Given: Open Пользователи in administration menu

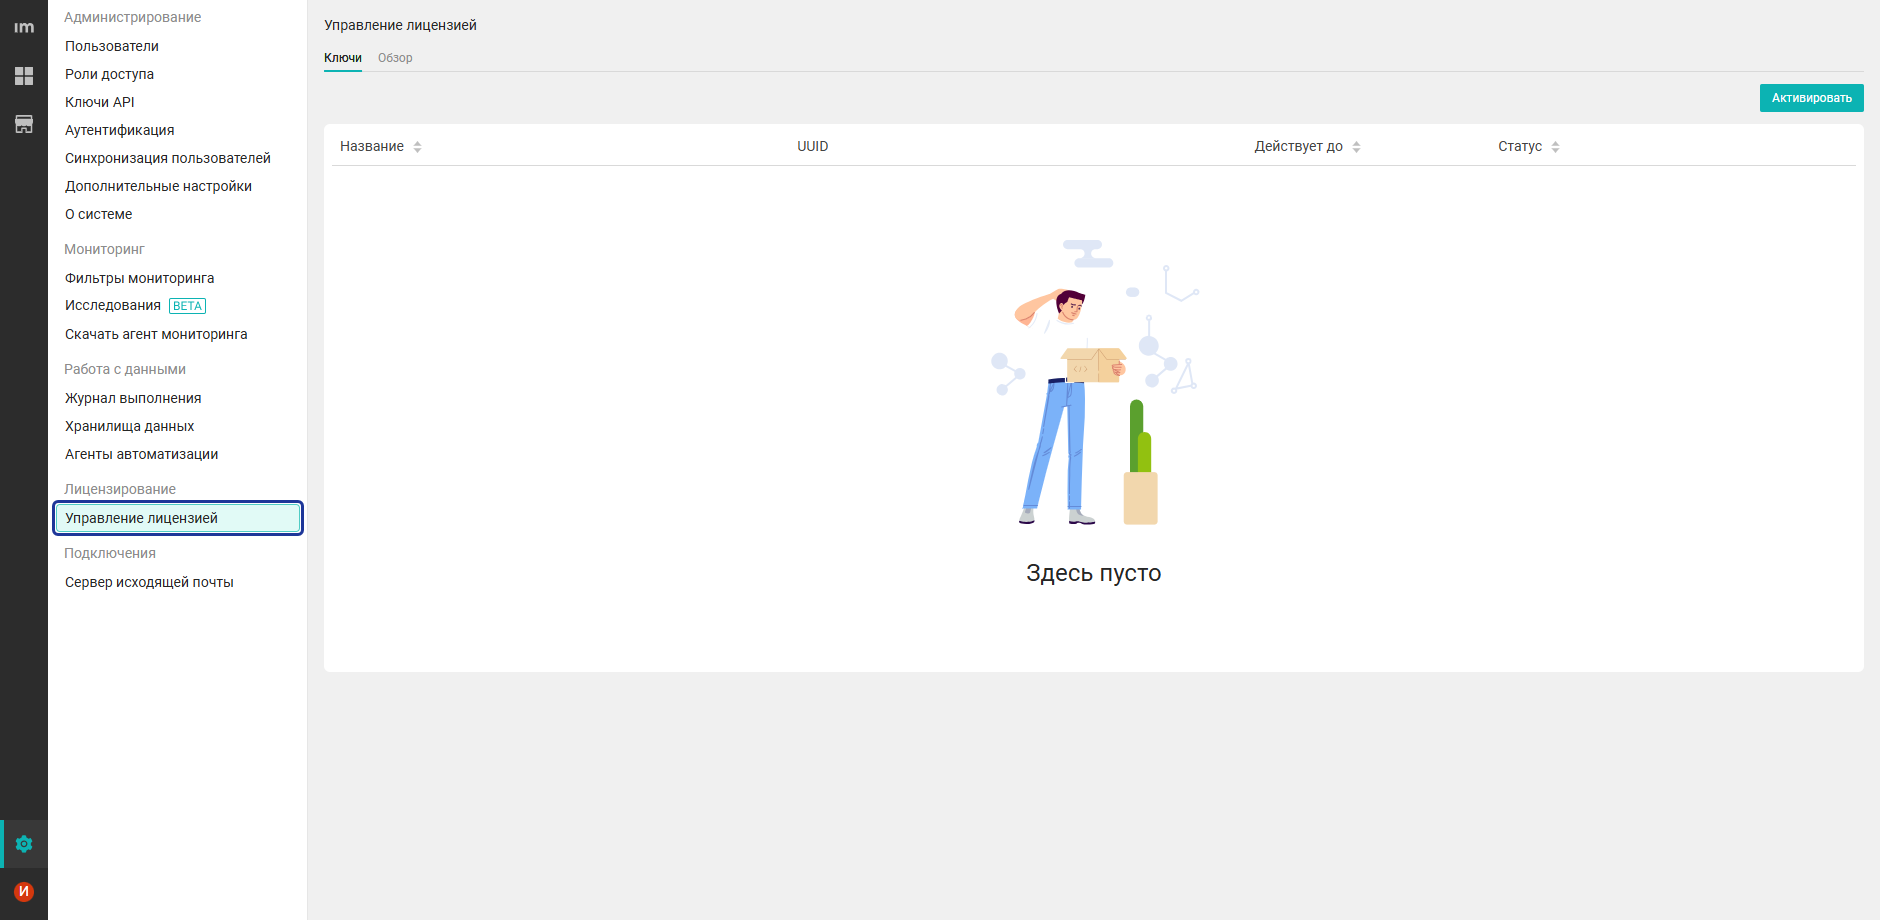Looking at the screenshot, I should [x=112, y=46].
